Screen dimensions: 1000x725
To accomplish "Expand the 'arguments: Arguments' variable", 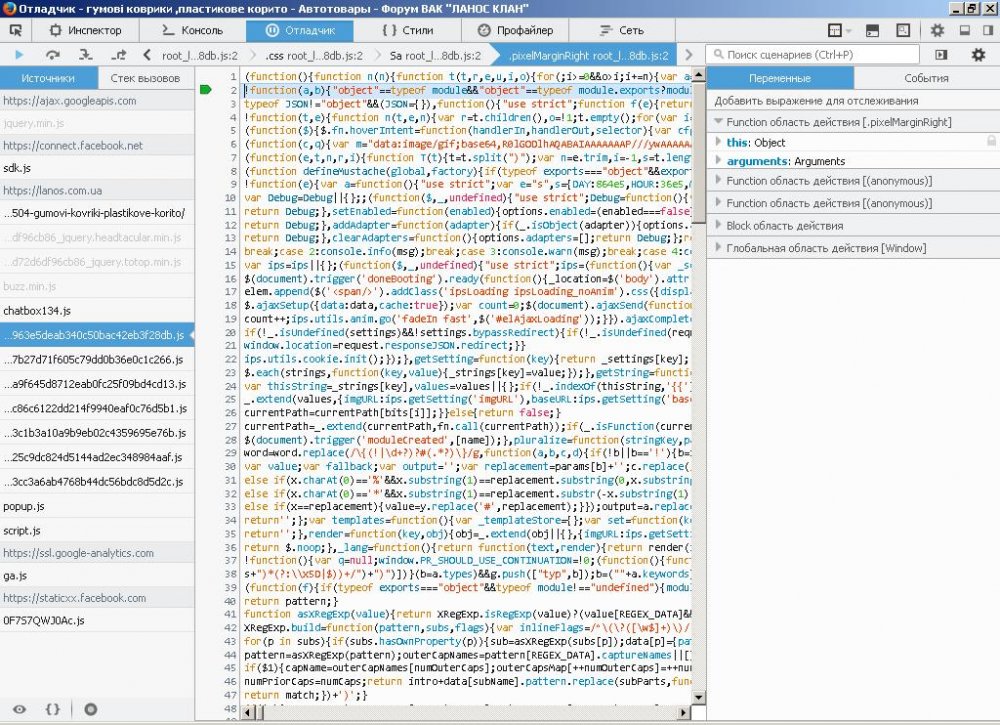I will 719,161.
